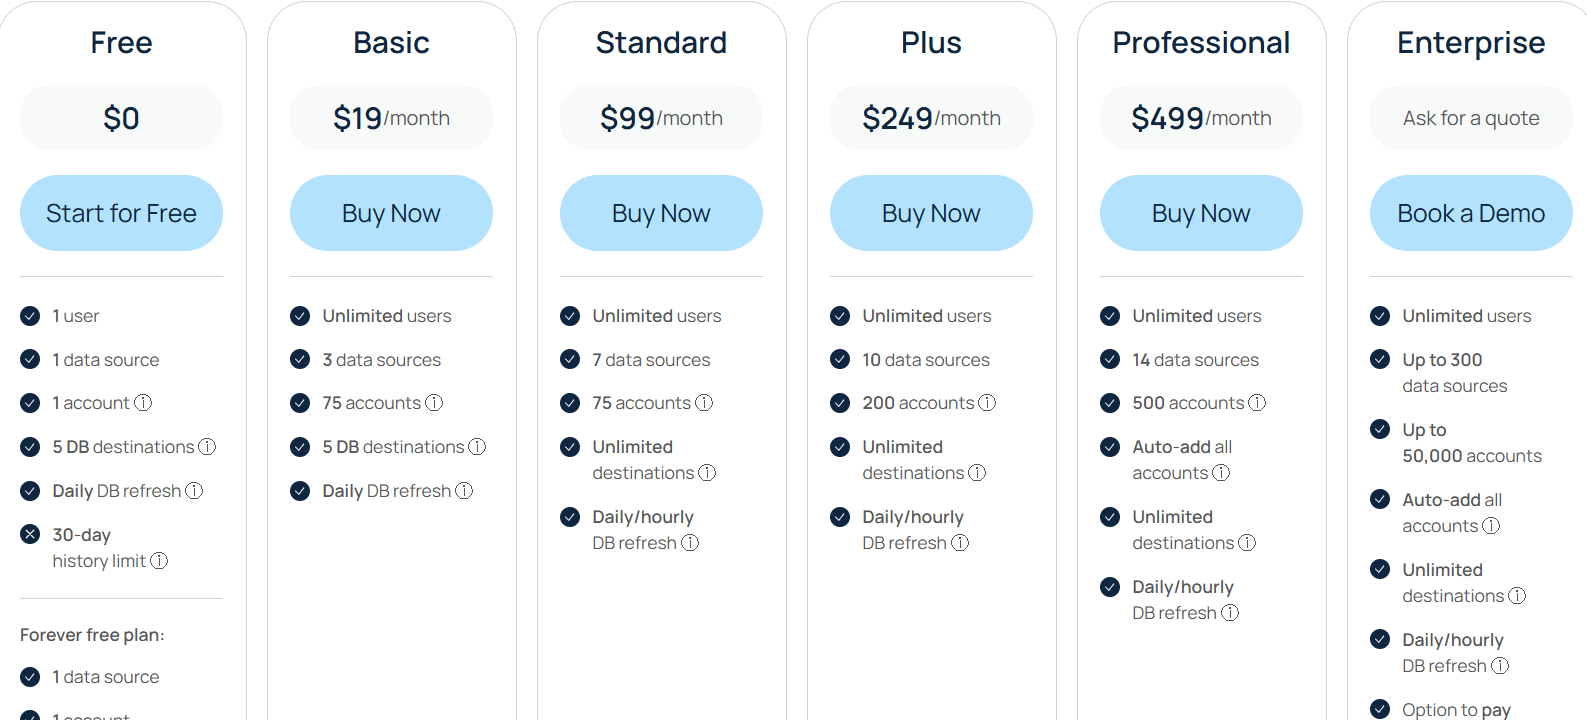Open the info tooltip for Free plan's 1 account
The width and height of the screenshot is (1587, 720).
point(145,403)
